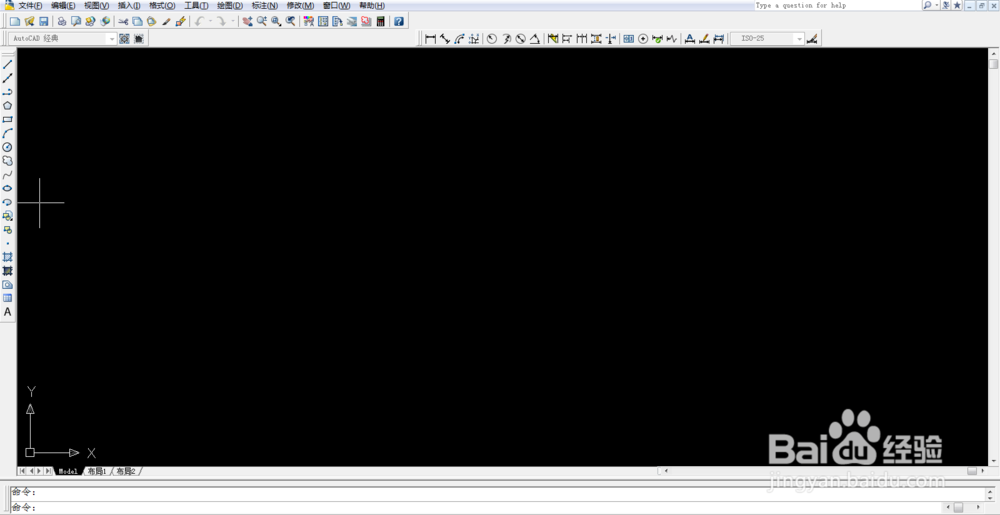Select the Polygon tool
This screenshot has width=1000, height=515.
(8, 106)
